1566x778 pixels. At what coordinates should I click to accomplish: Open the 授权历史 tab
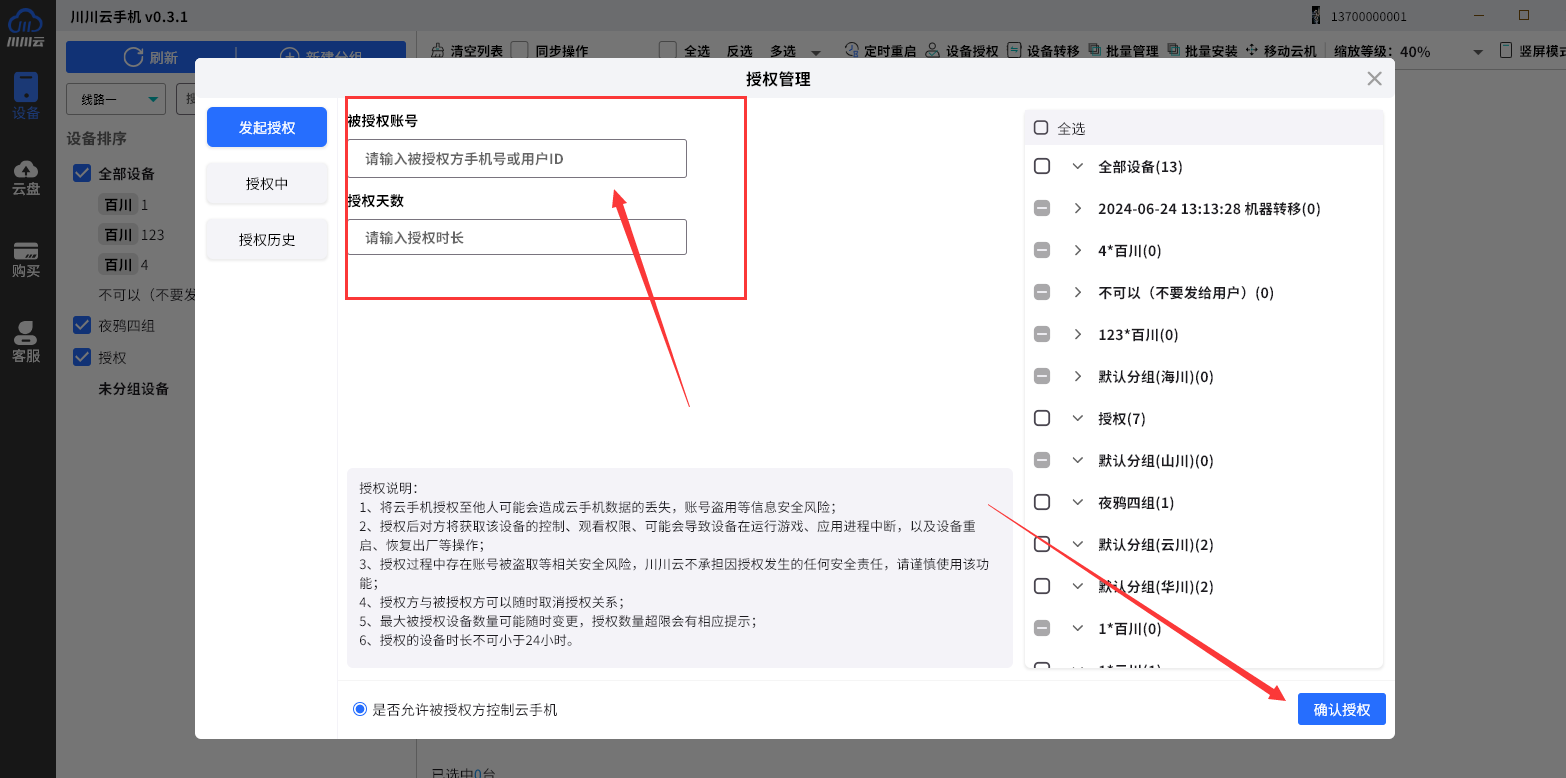[x=266, y=239]
